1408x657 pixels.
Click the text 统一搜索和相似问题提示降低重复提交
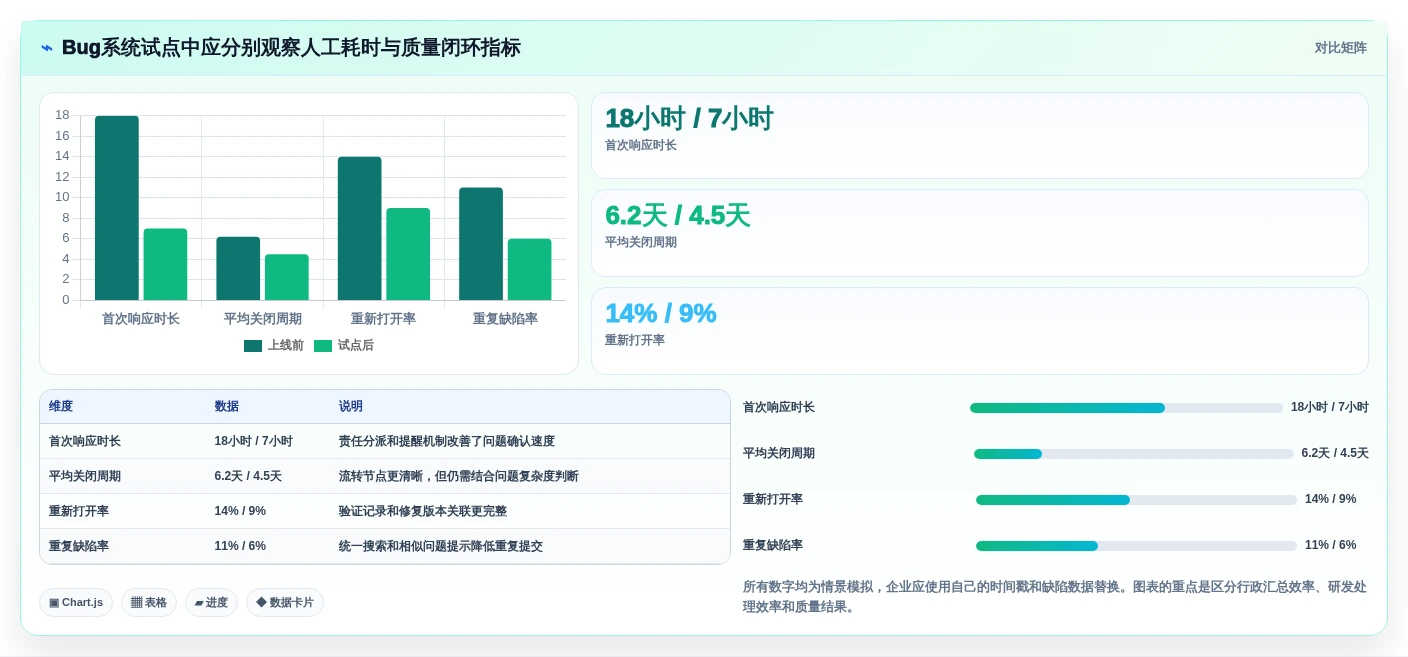441,546
